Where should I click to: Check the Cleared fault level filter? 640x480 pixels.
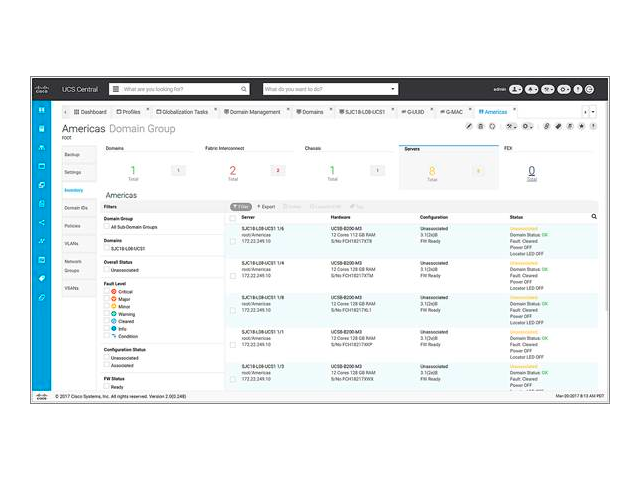click(x=107, y=321)
